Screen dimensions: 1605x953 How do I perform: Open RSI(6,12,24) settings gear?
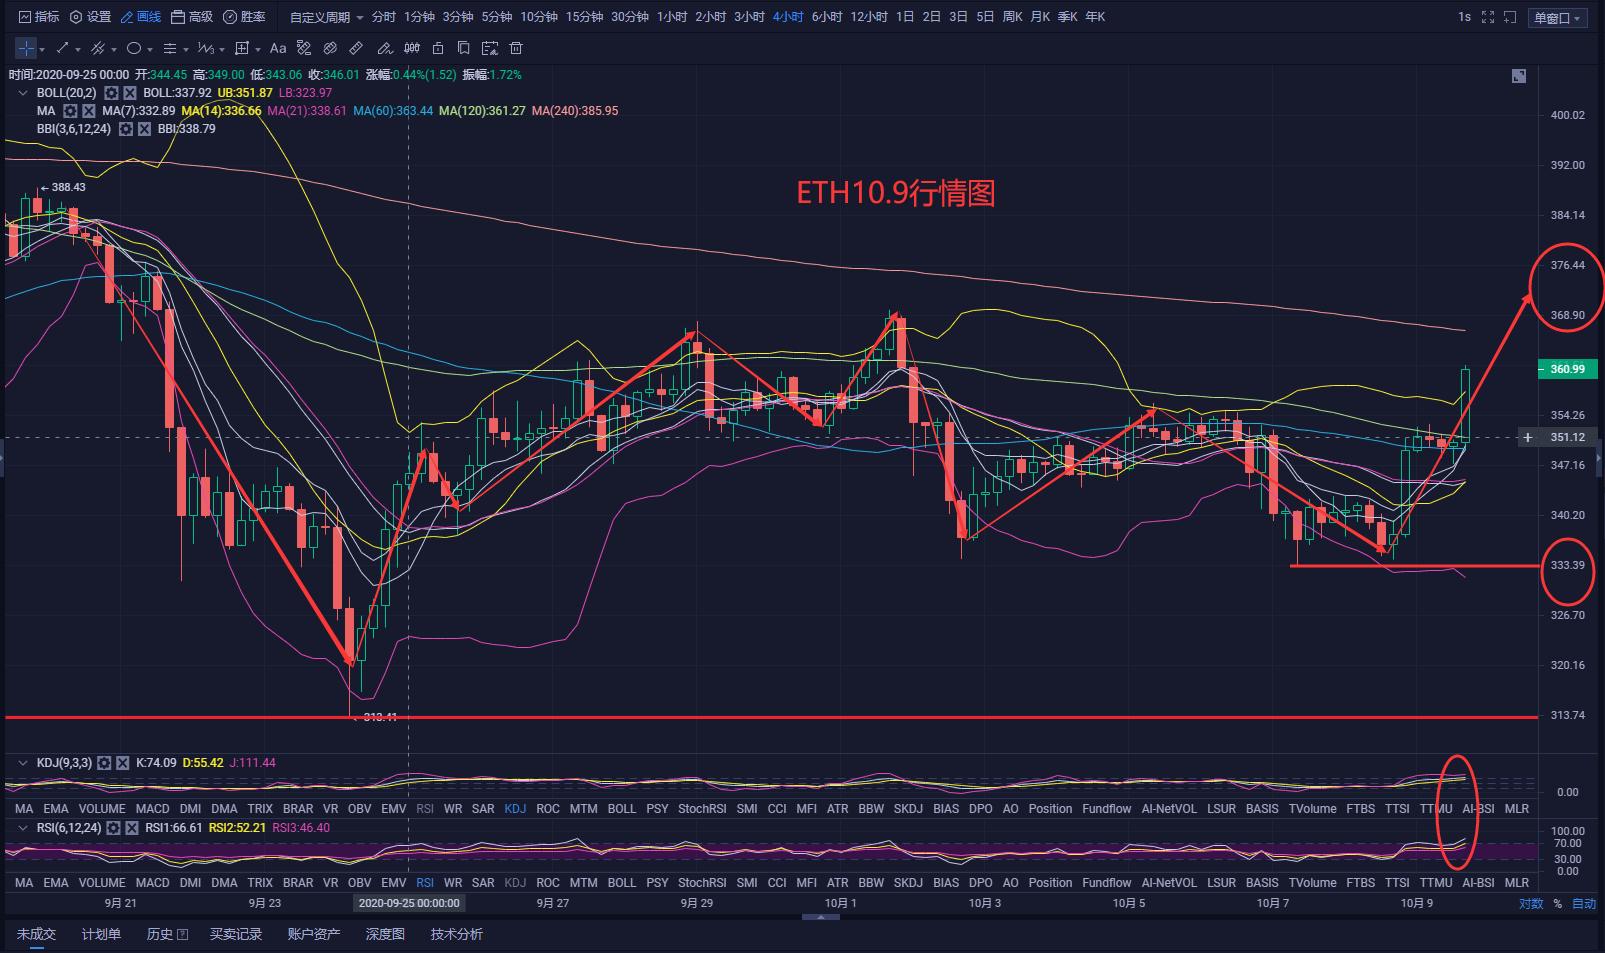coord(114,828)
